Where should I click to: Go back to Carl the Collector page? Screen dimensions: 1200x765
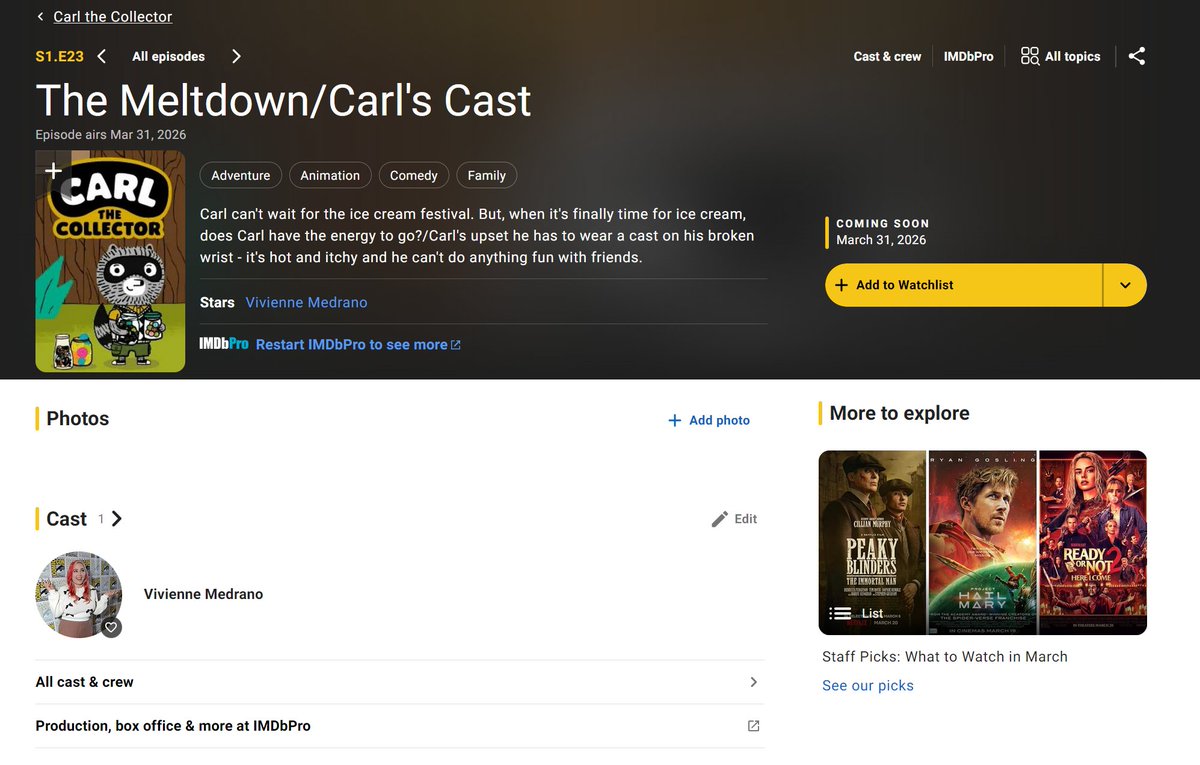click(x=113, y=17)
